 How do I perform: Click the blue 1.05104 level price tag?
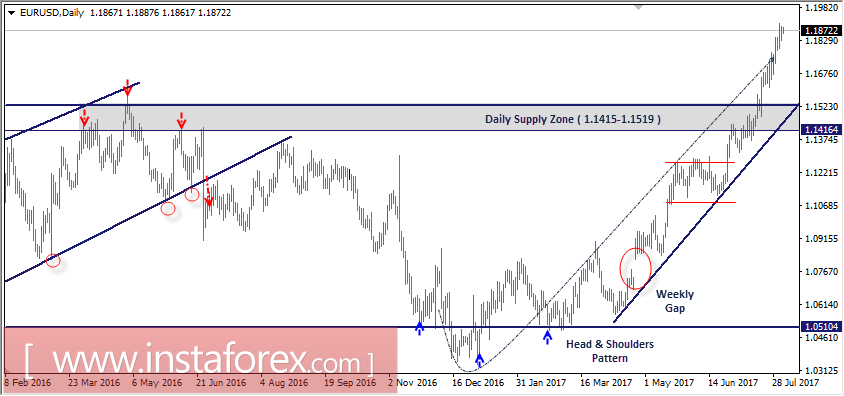pyautogui.click(x=820, y=327)
